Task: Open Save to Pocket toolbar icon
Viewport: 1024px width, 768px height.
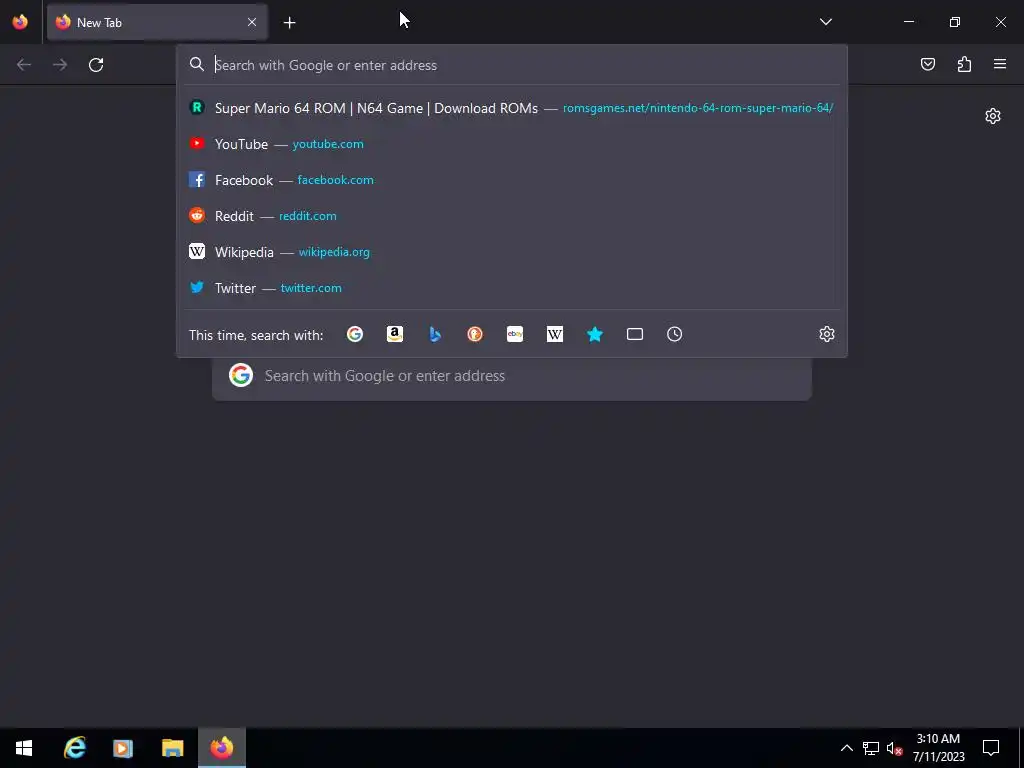Action: pos(928,64)
